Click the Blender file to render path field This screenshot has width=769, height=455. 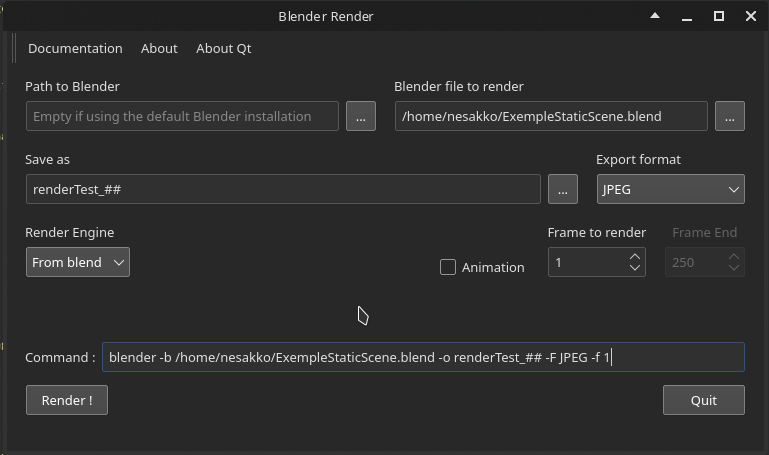coord(551,116)
